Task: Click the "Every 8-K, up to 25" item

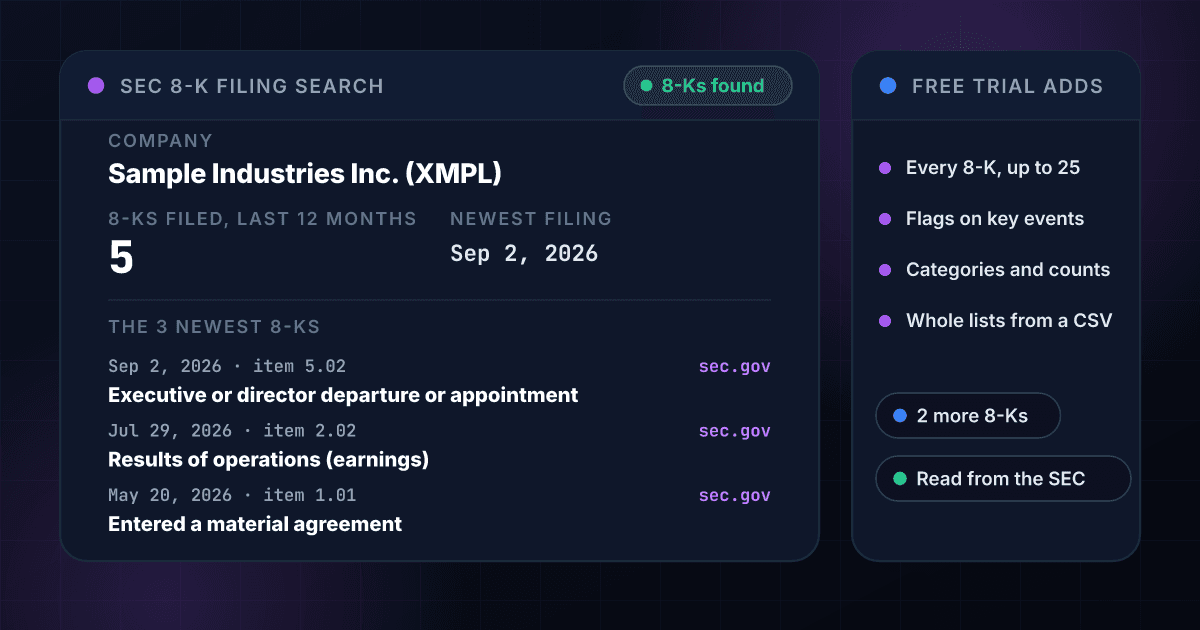Action: click(x=993, y=168)
